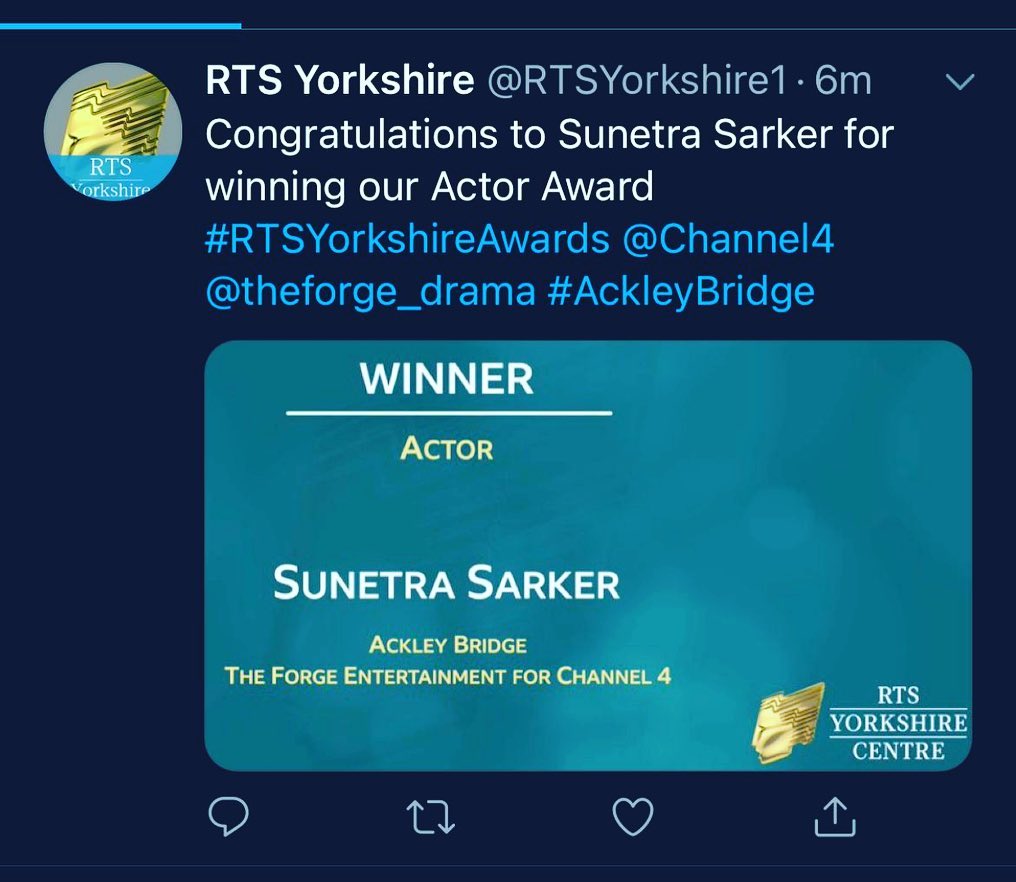Click the blue progress bar at top
1016x882 pixels.
pyautogui.click(x=120, y=25)
